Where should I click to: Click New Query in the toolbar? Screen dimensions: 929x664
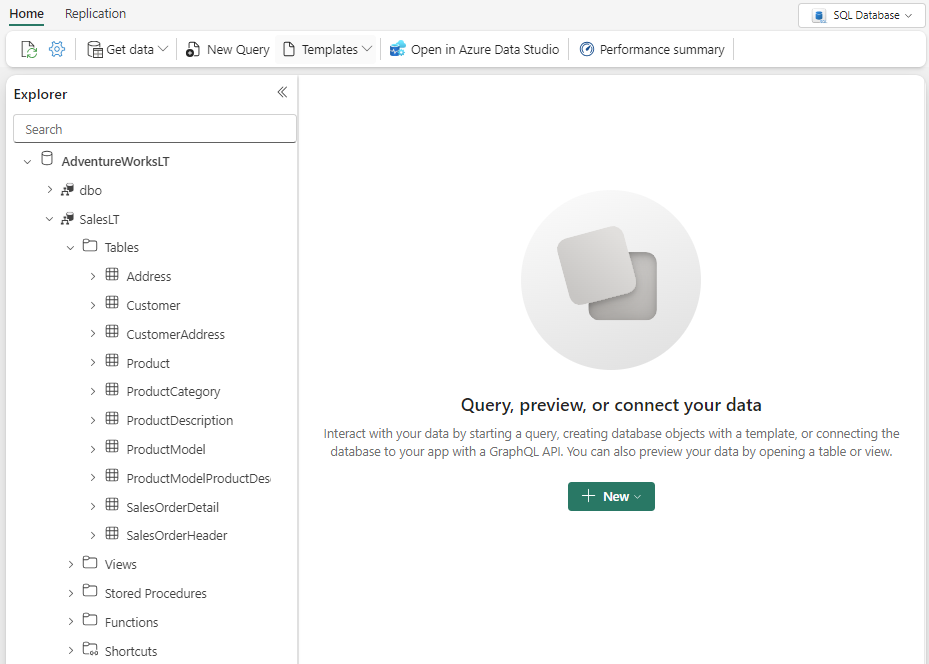[x=228, y=50]
